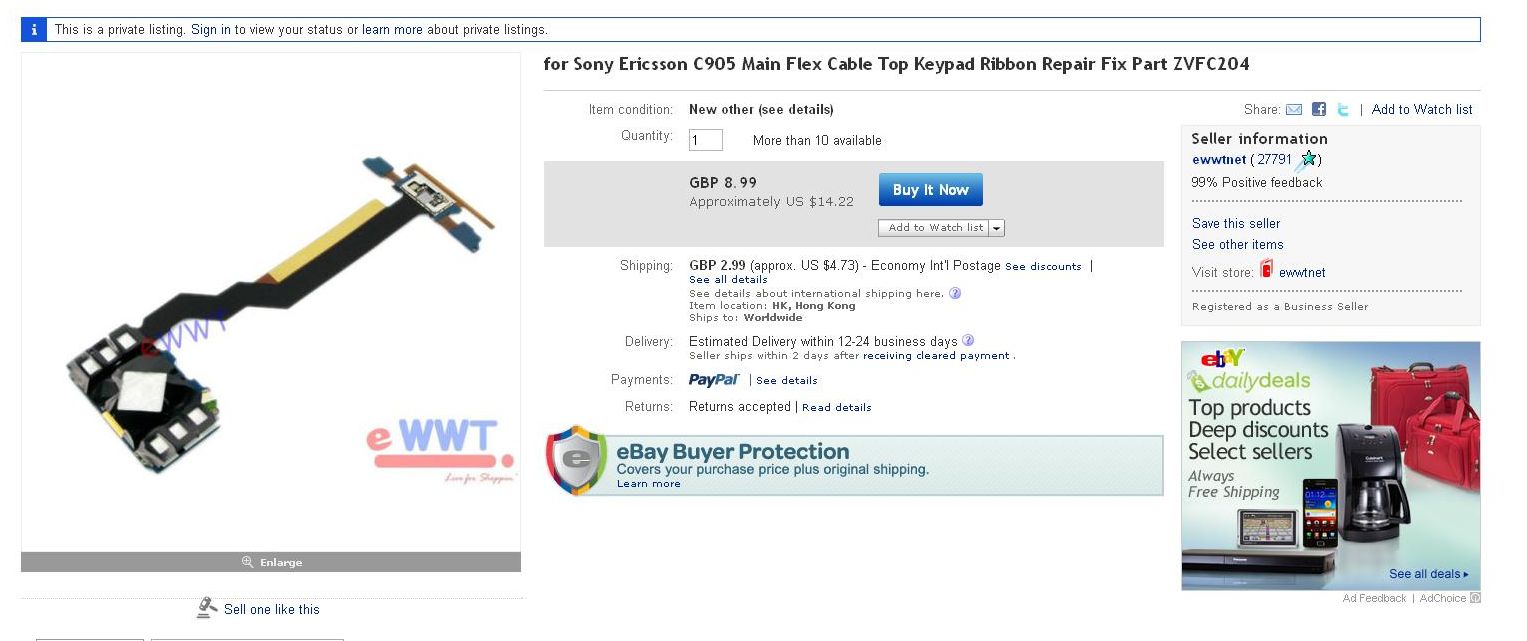Follow the Sign in link in banner
This screenshot has width=1527, height=641.
(211, 30)
